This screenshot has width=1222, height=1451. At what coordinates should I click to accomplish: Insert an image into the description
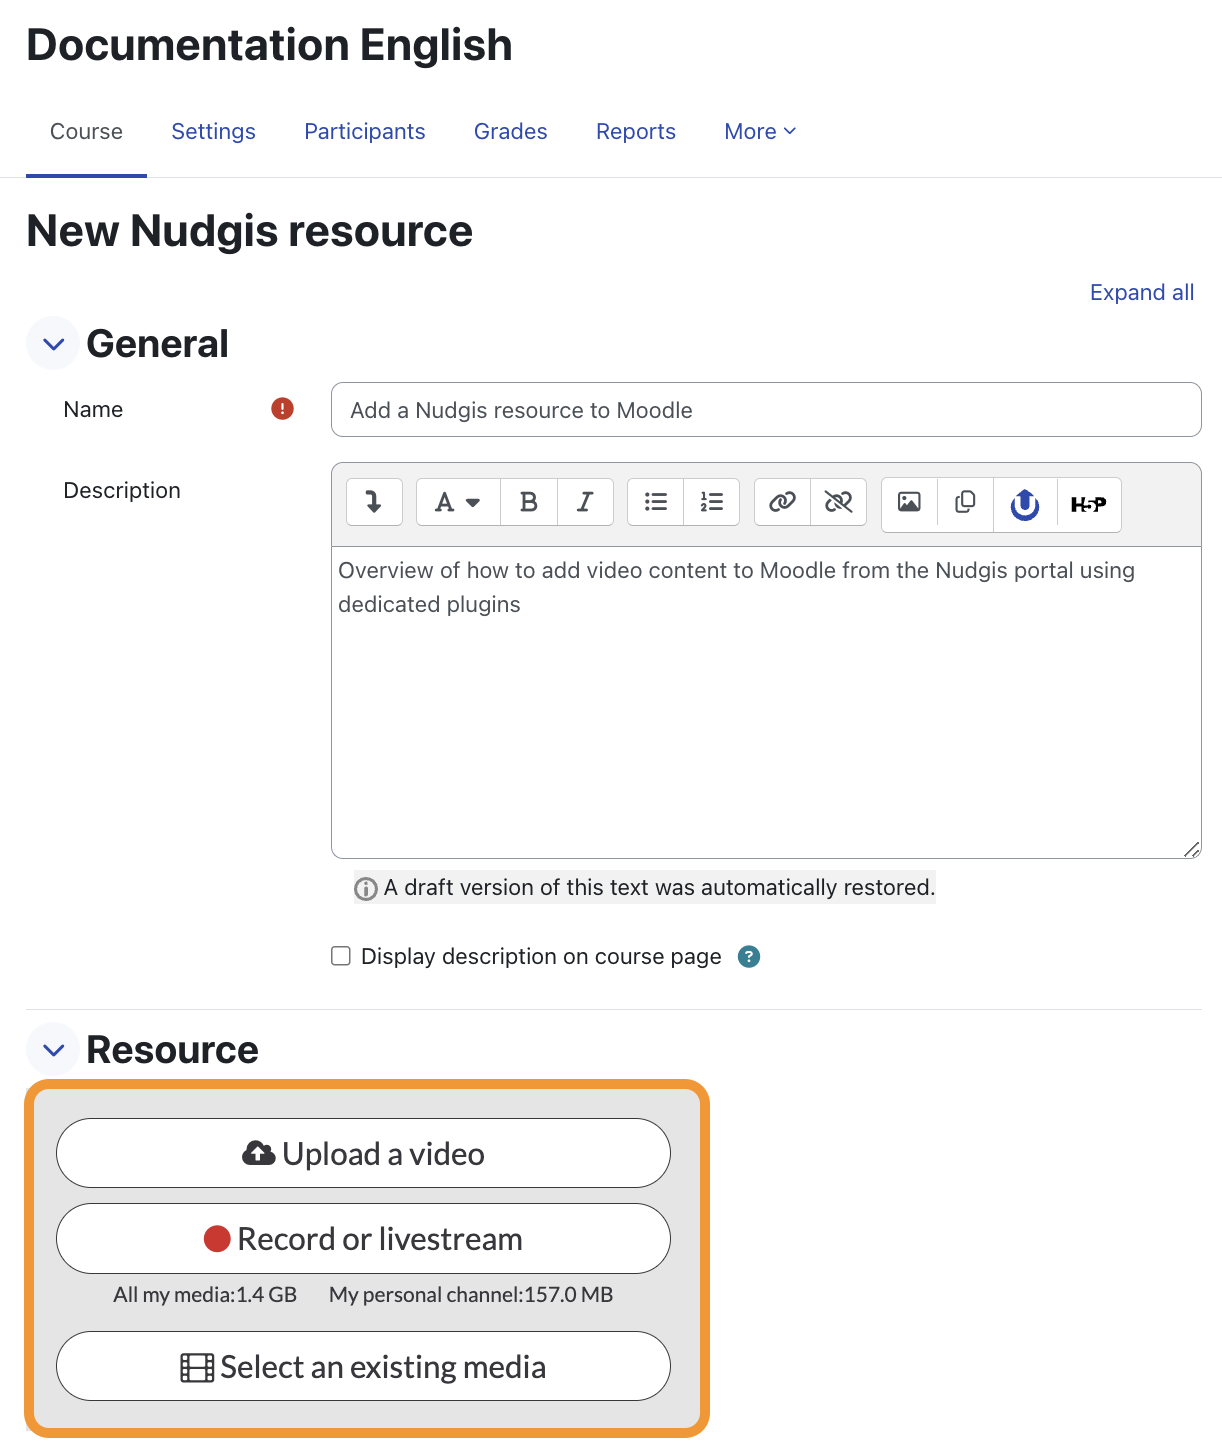tap(909, 502)
